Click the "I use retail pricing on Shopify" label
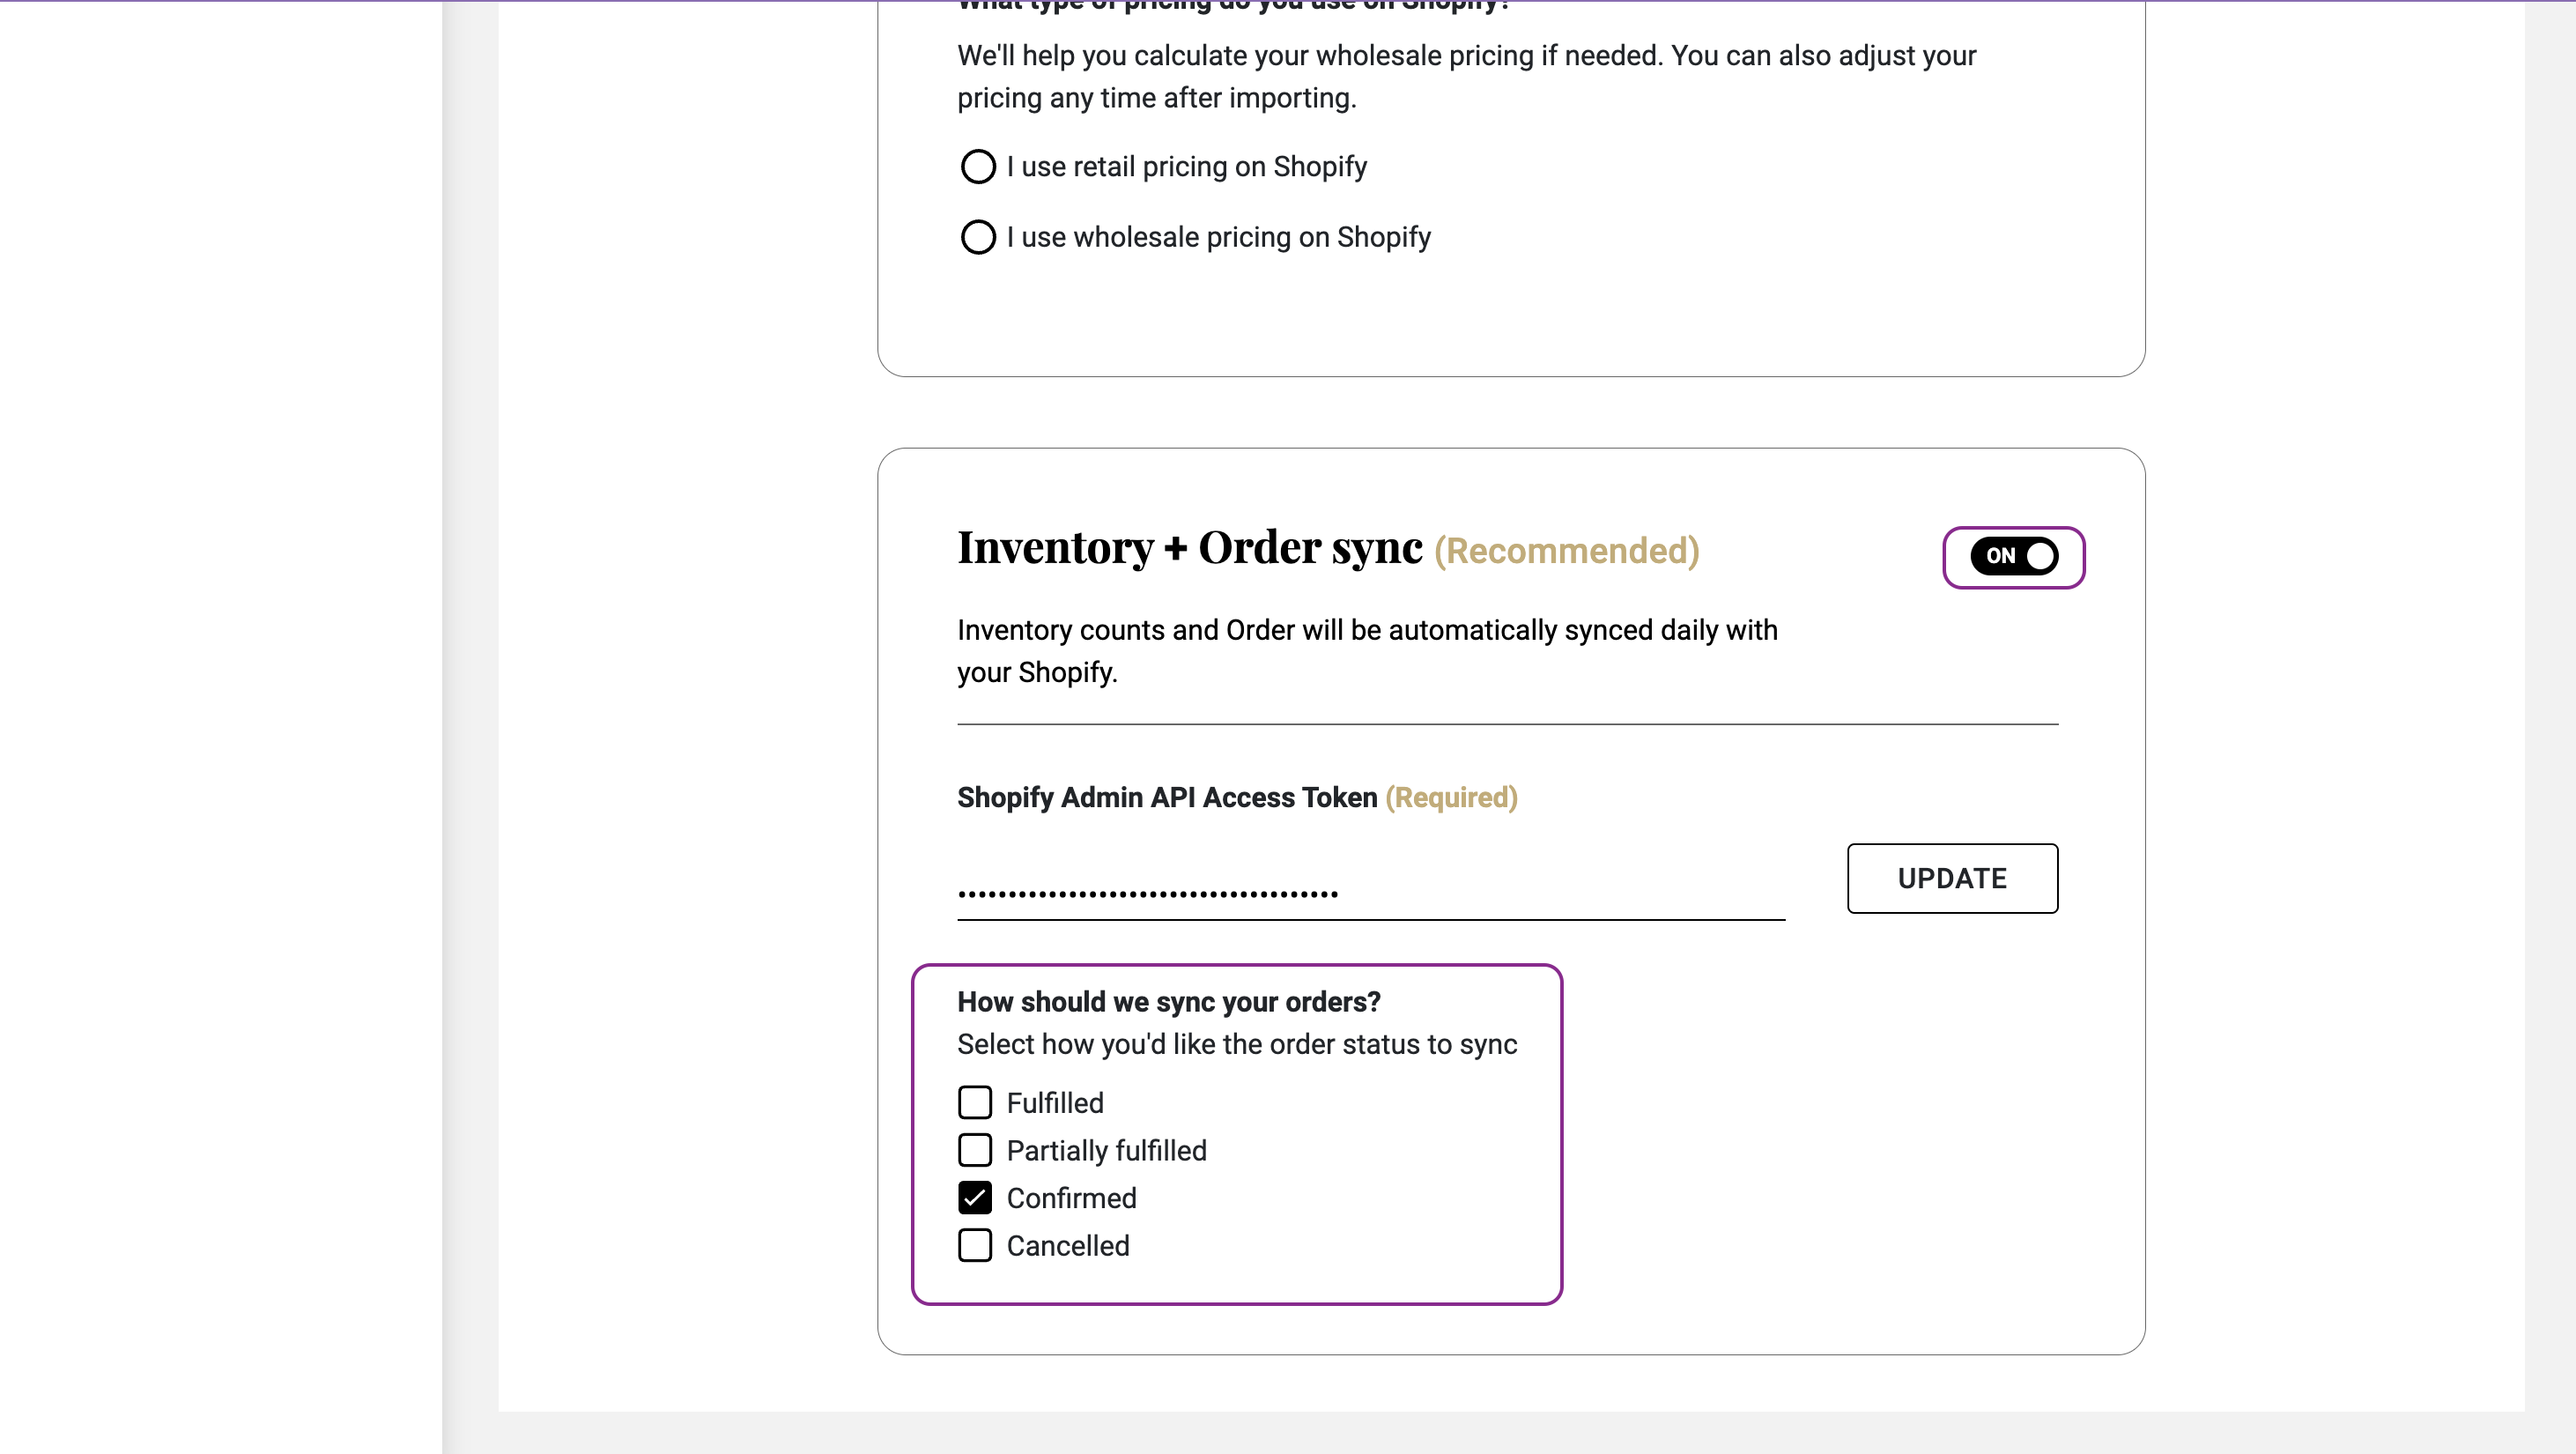 [x=1186, y=166]
